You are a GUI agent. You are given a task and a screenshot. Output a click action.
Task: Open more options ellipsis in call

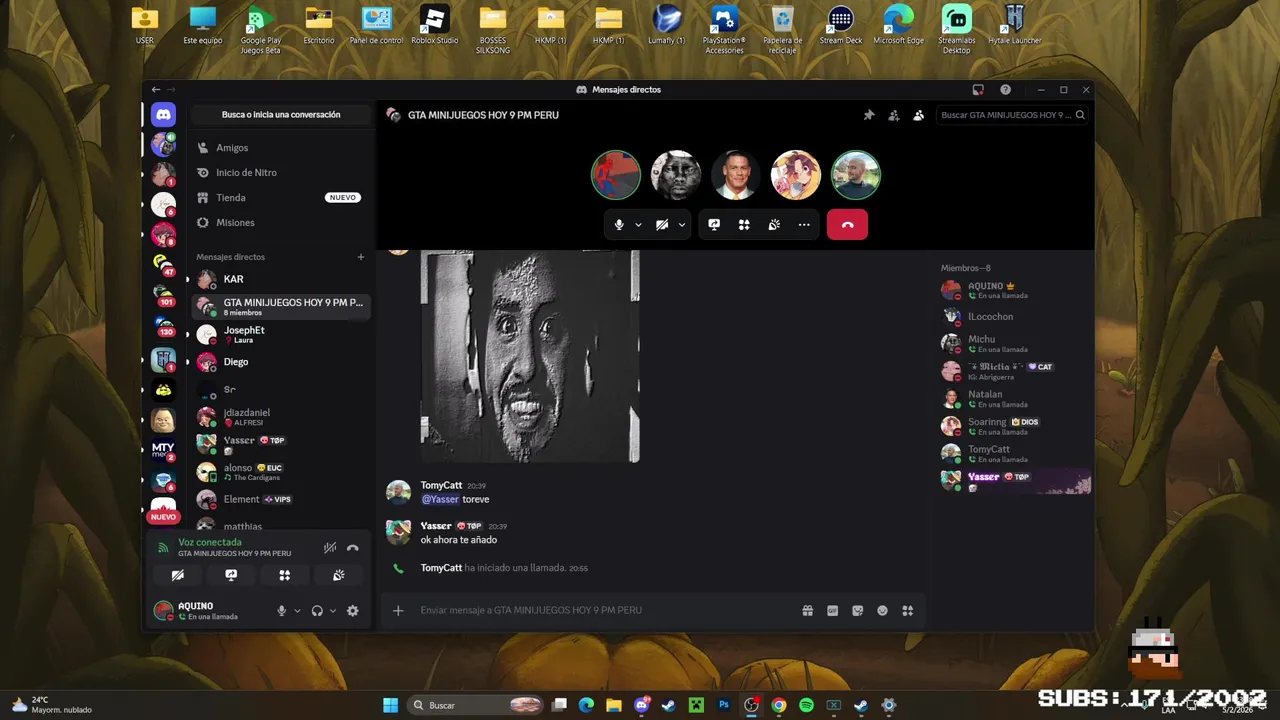pyautogui.click(x=804, y=225)
